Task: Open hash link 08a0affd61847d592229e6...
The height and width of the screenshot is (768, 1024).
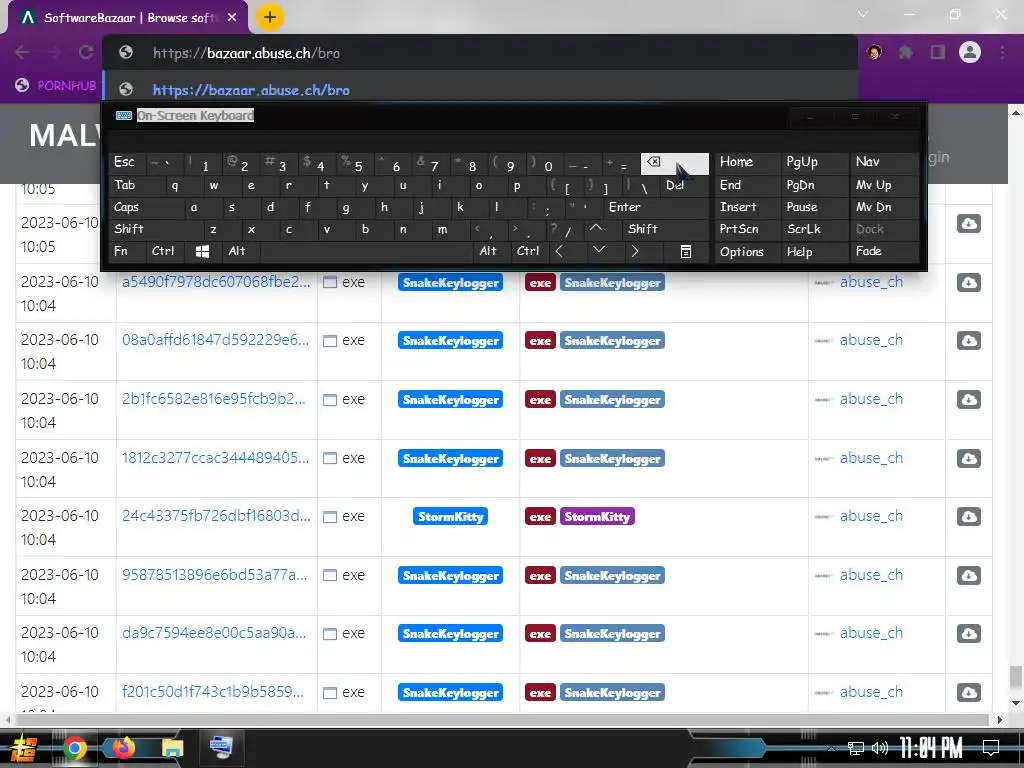Action: point(215,340)
